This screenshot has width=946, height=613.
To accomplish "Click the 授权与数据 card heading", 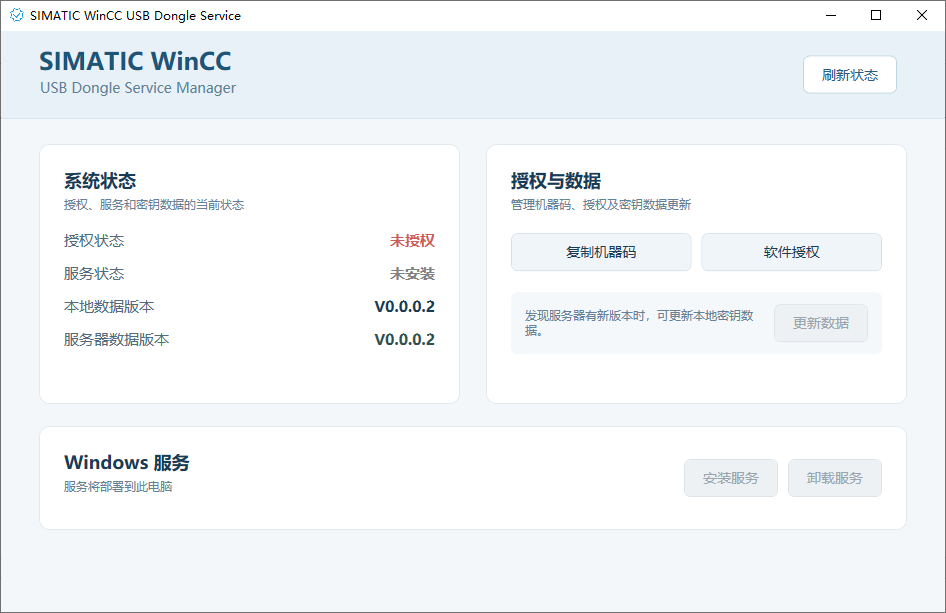I will (x=556, y=181).
